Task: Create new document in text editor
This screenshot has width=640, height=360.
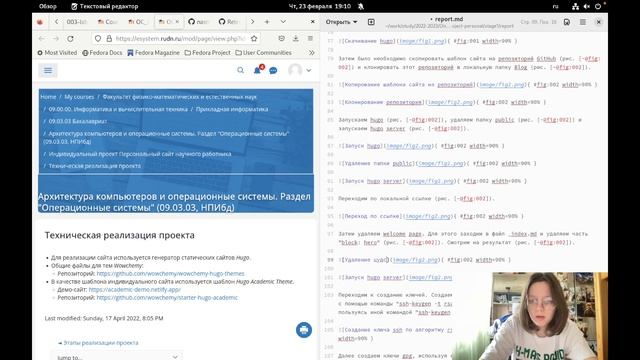Action: pos(371,22)
